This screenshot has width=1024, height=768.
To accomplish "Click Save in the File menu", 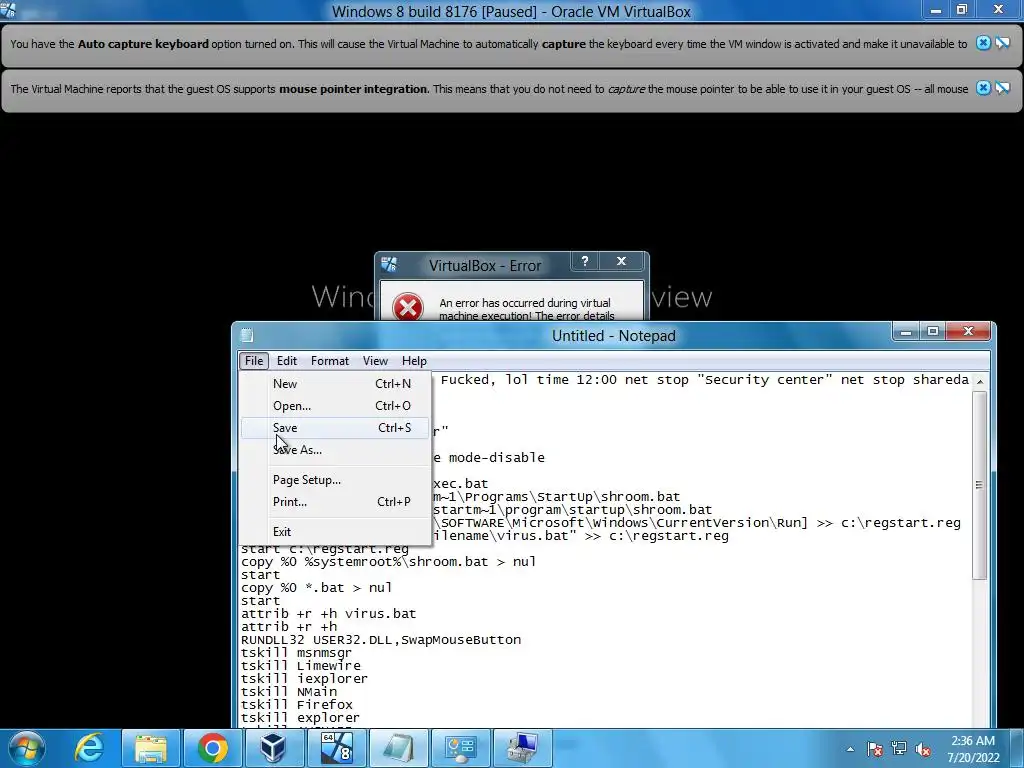I will tap(335, 428).
